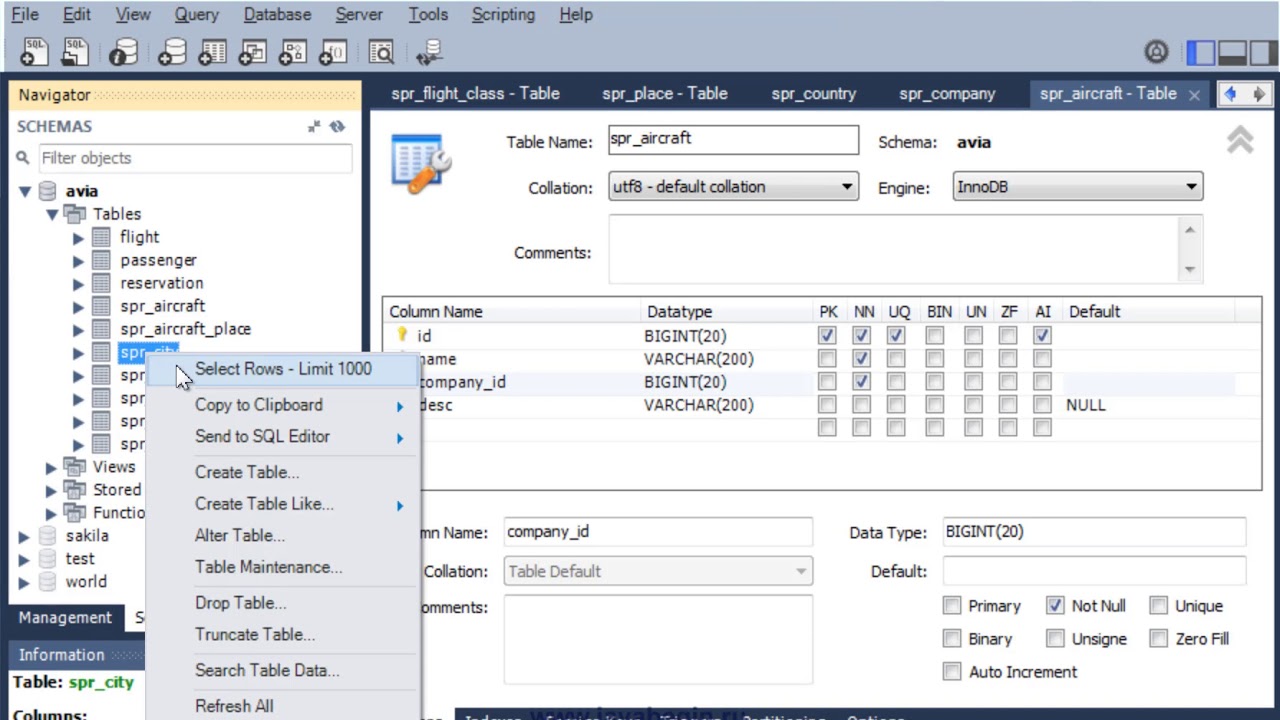Toggle the bottom output panel icon
This screenshot has width=1280, height=720.
coord(1232,52)
